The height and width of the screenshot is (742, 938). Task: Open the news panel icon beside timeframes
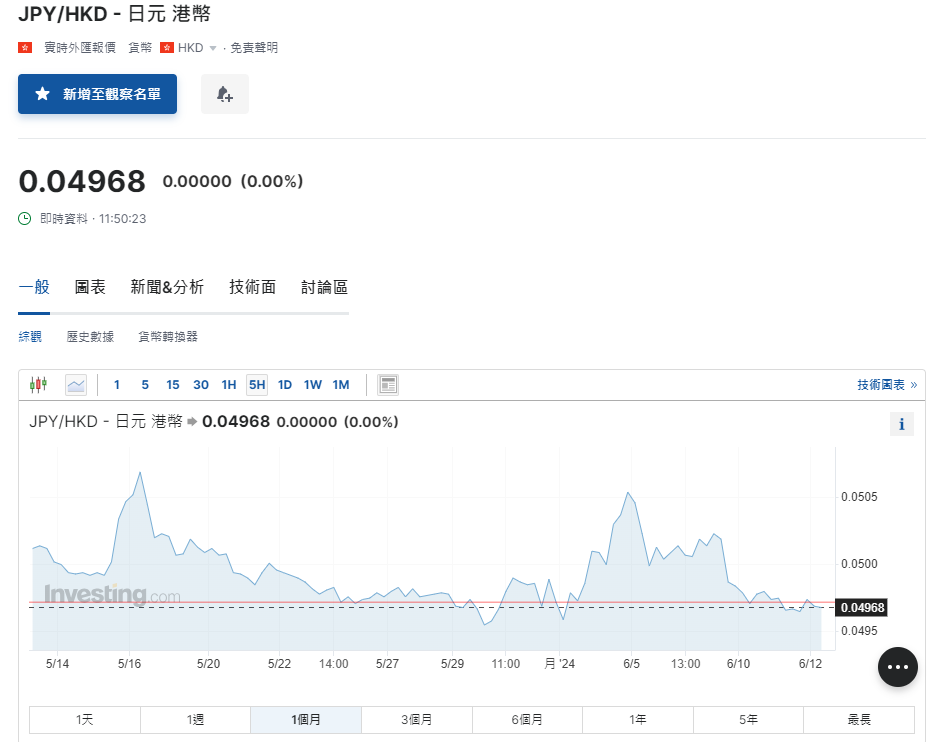388,383
